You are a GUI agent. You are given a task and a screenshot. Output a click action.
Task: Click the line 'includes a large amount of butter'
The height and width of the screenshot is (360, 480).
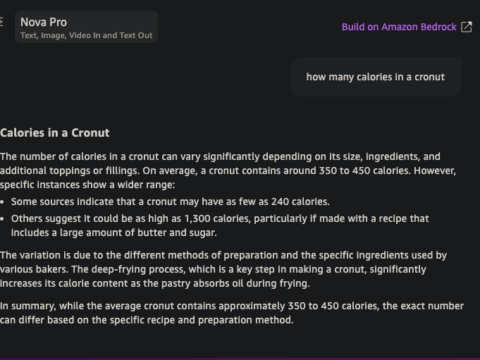tap(114, 232)
